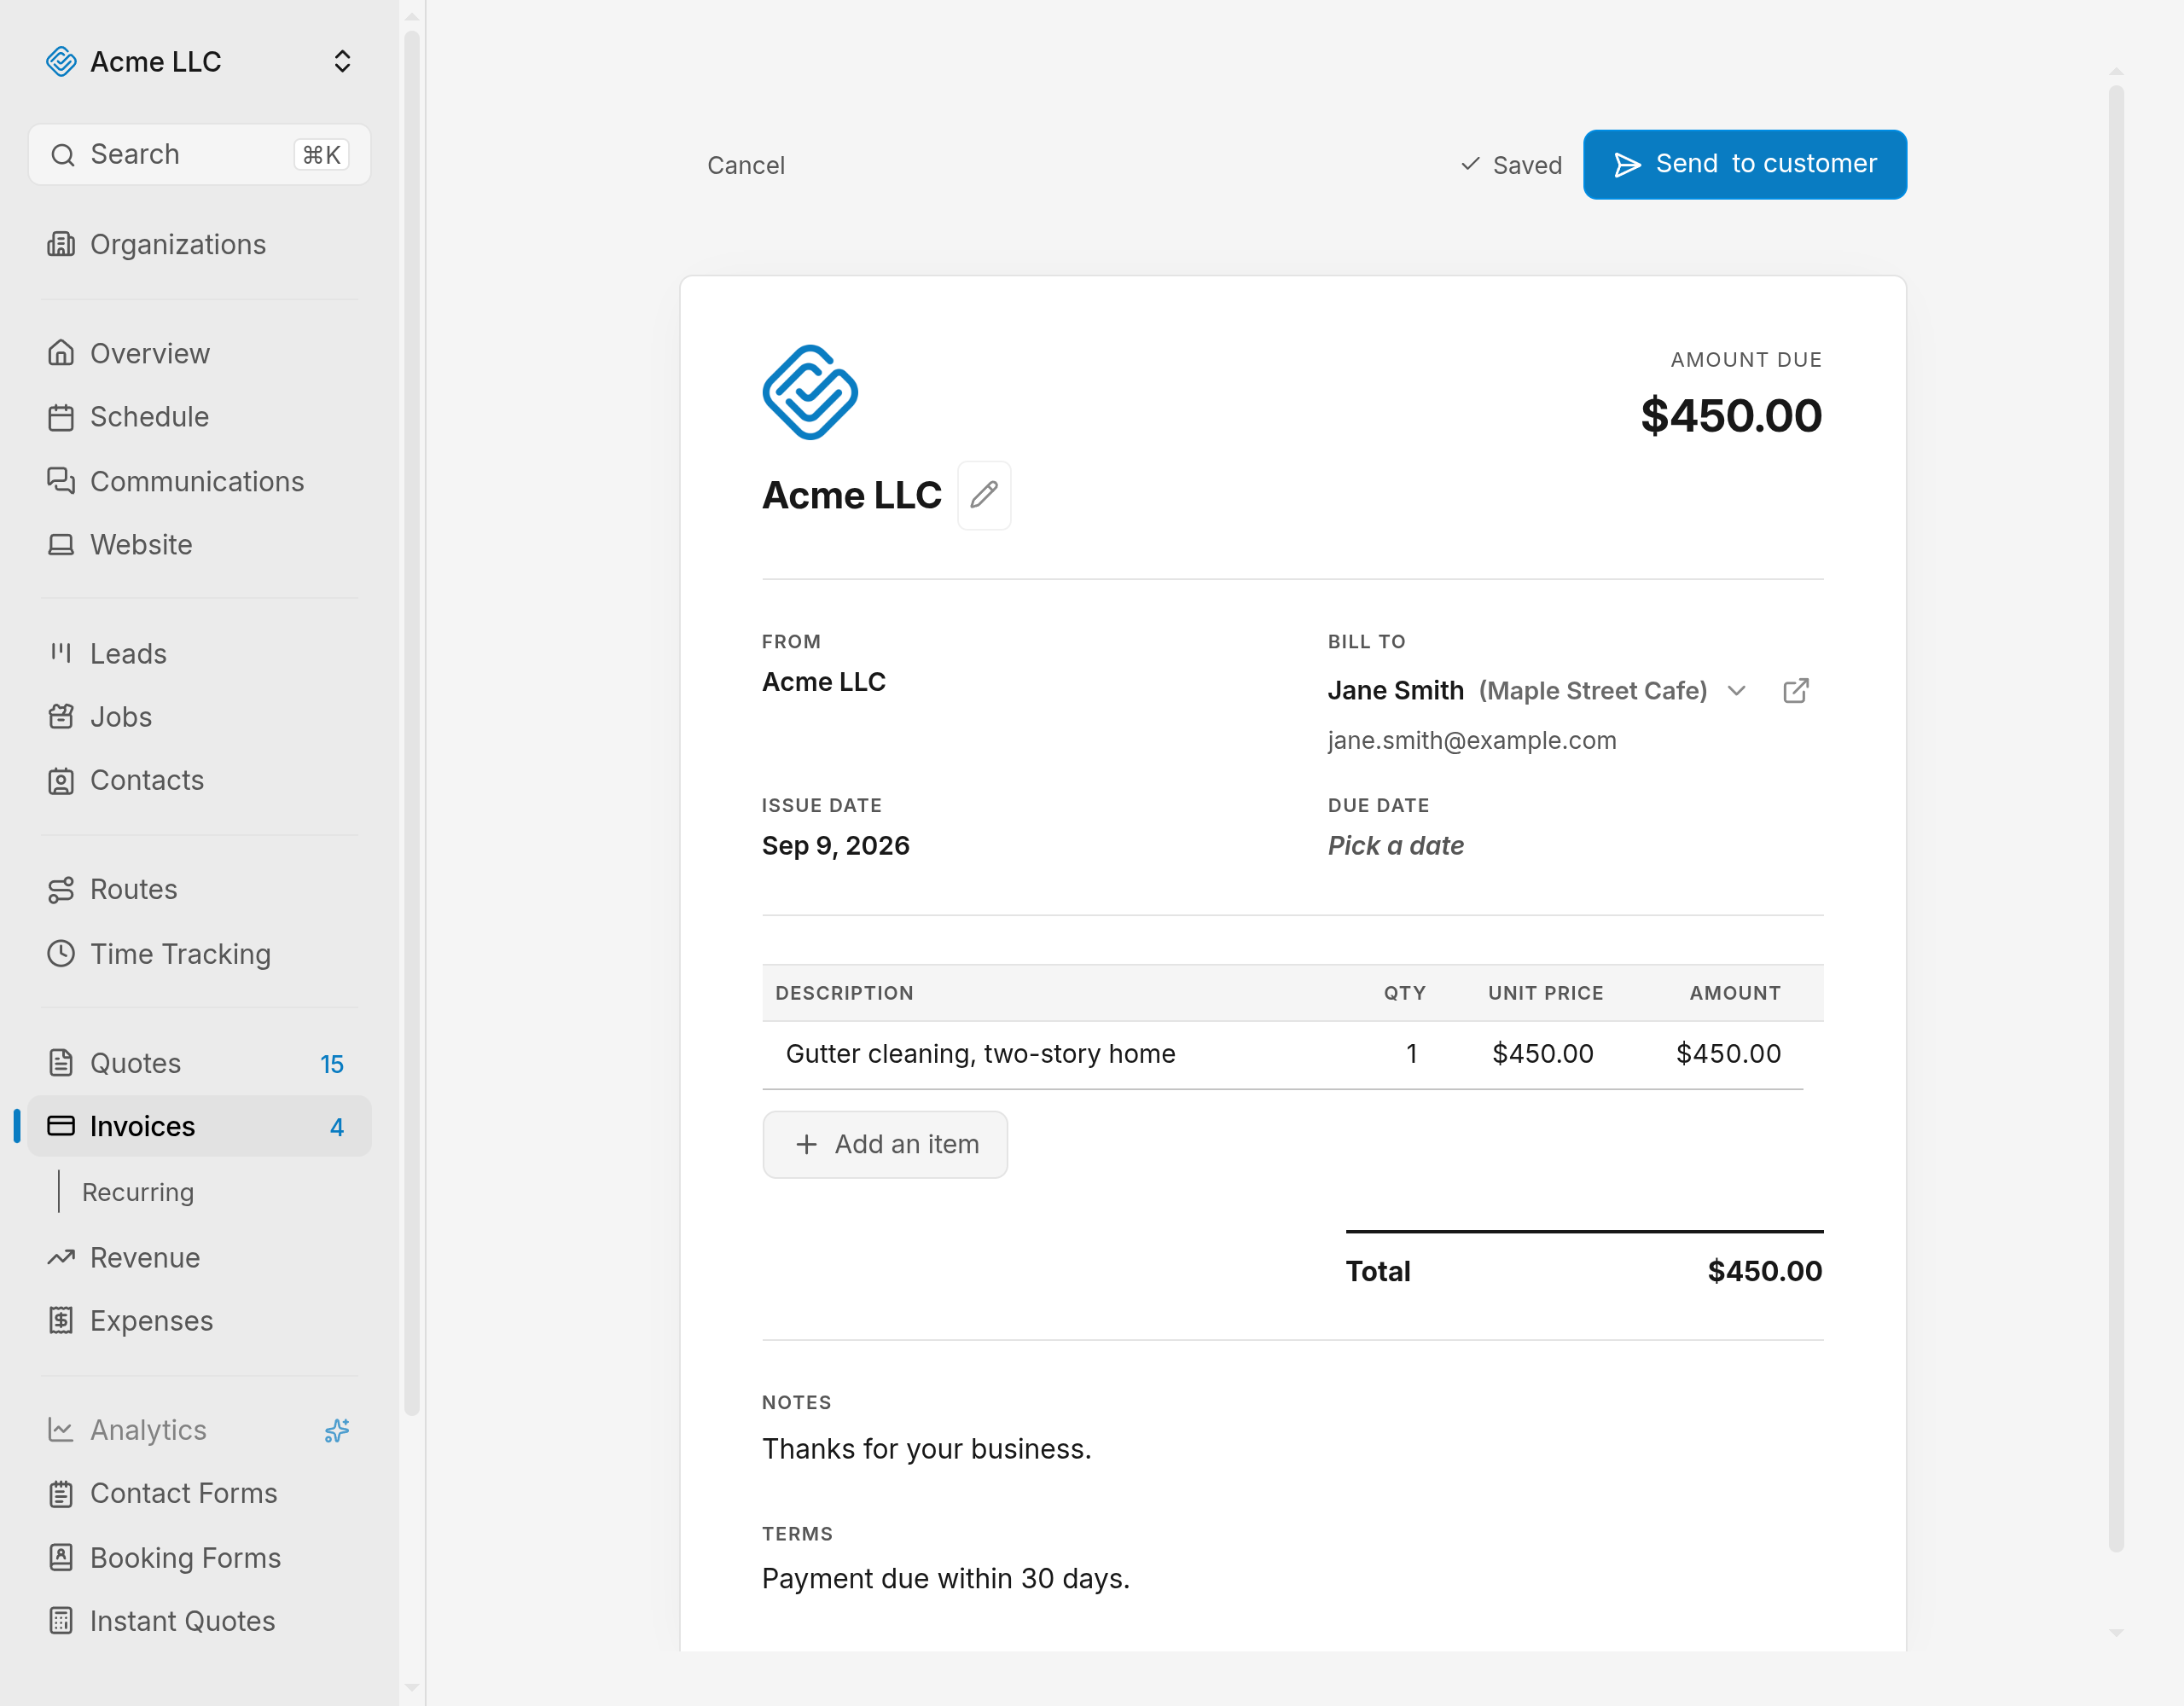2184x1706 pixels.
Task: Click jane.smith@example.com email
Action: pyautogui.click(x=1471, y=740)
